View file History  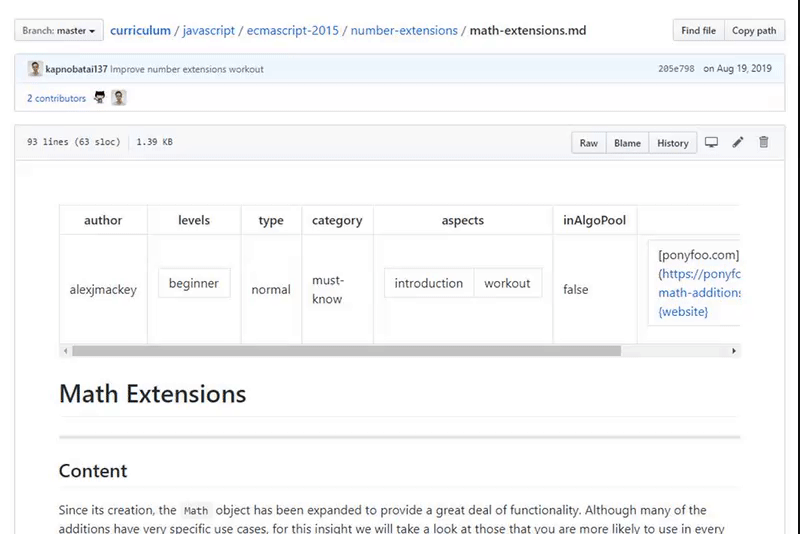[x=672, y=143]
